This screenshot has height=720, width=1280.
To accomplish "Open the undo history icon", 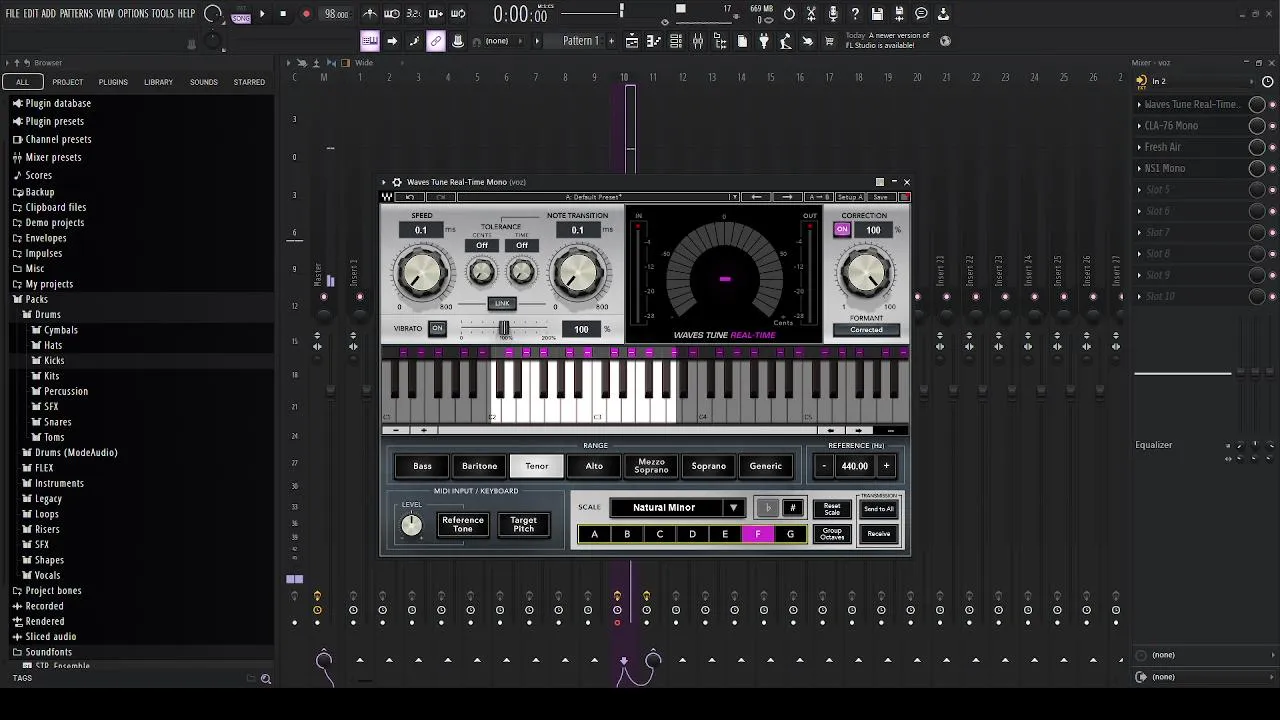I will pyautogui.click(x=789, y=14).
